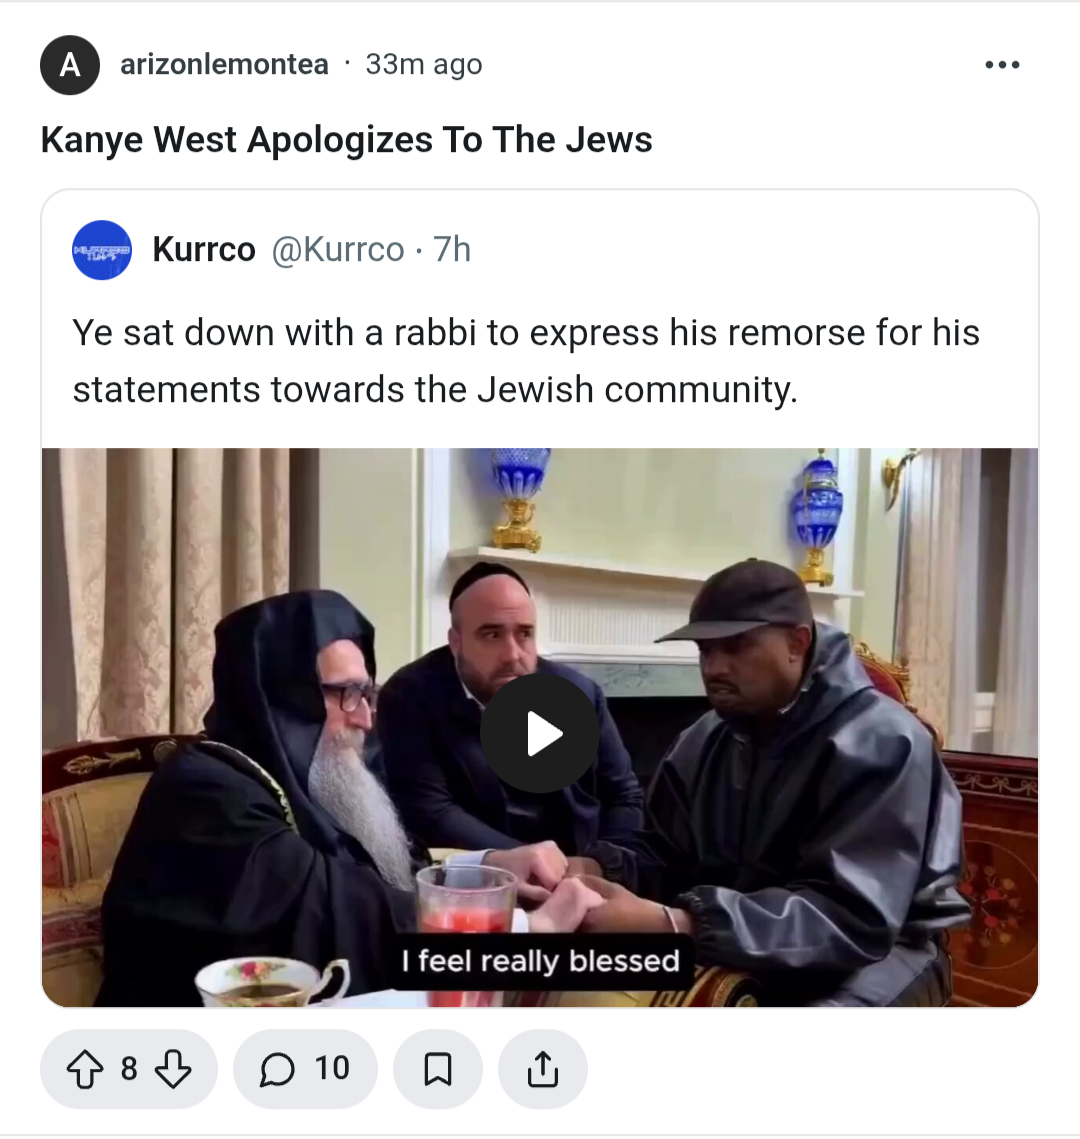Open the Kurrco display name
The image size is (1080, 1139).
pos(204,250)
